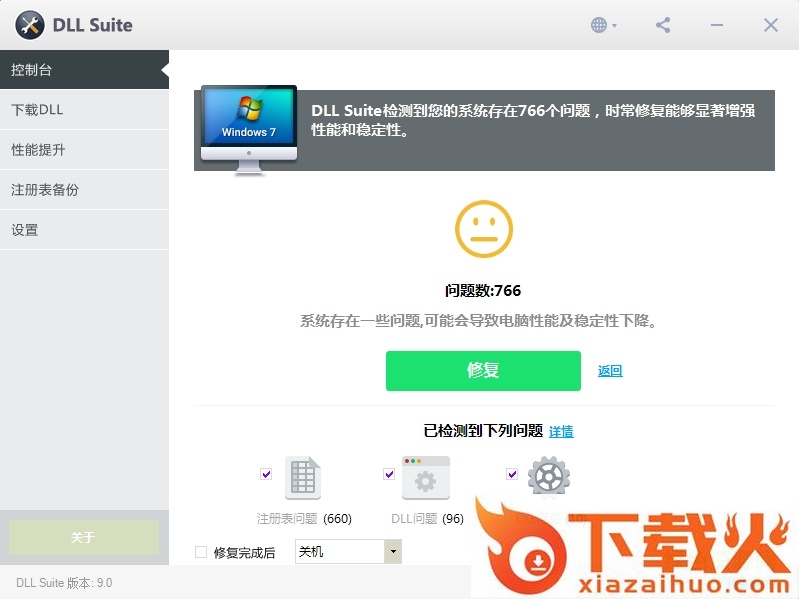Open the 详情 details link
The image size is (799, 599).
coord(561,431)
